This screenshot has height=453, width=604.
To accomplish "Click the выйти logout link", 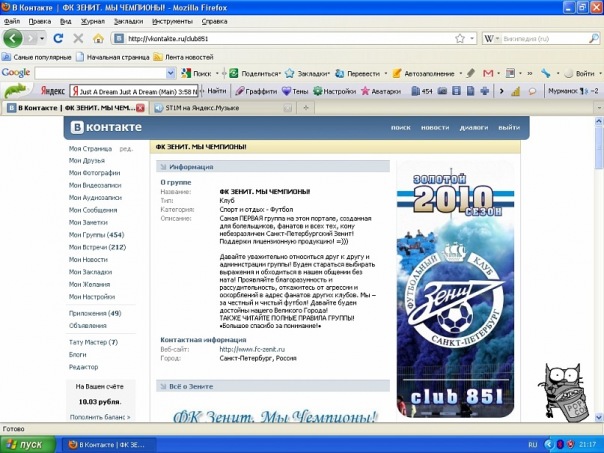I will point(509,128).
